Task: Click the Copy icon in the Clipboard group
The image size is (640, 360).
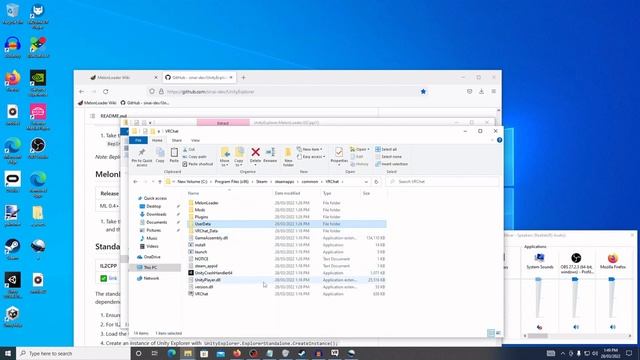Action: tap(160, 156)
